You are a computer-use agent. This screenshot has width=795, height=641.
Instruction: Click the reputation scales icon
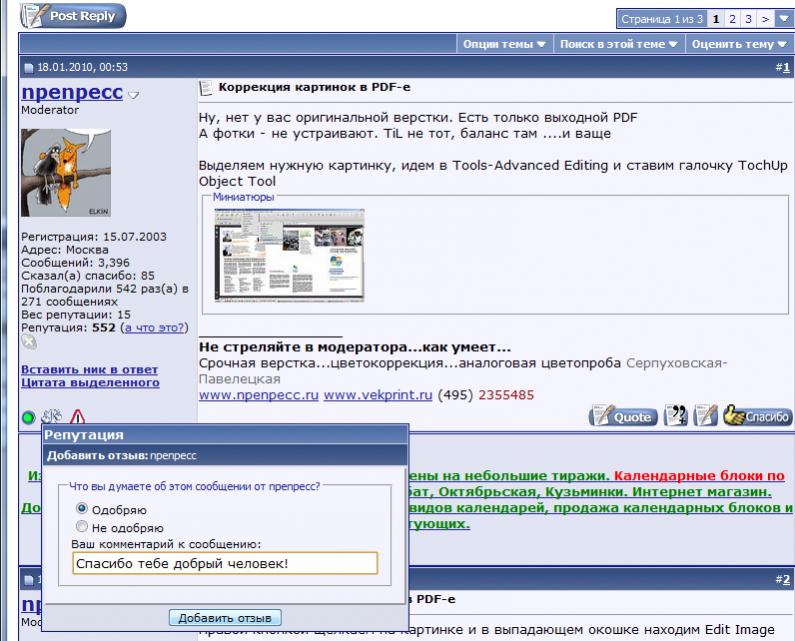52,417
